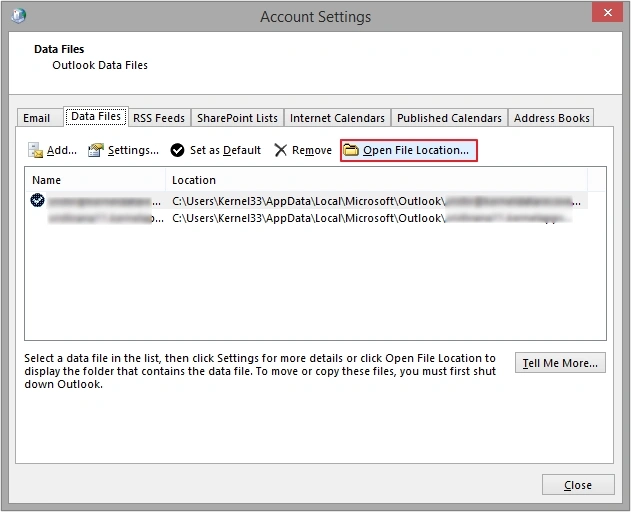Select the second data file's blurred name
Viewport: 631px width, 512px height.
coord(106,219)
